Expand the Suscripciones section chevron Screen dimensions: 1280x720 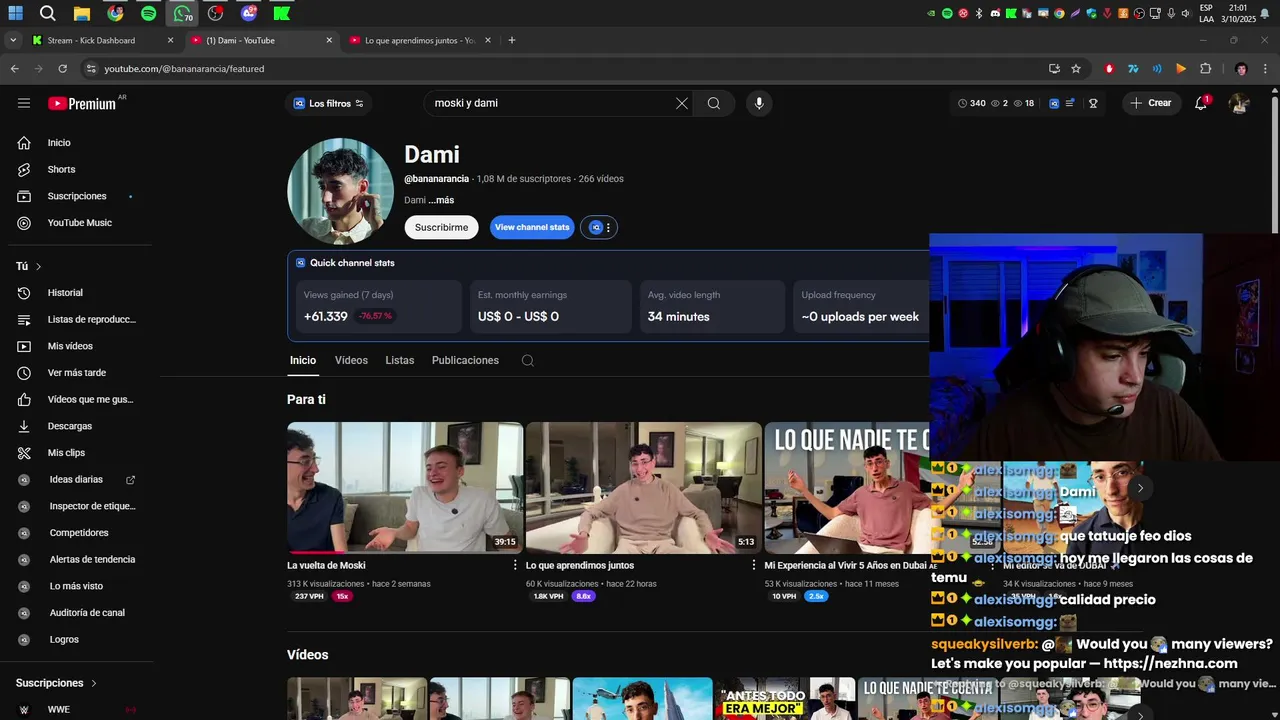[x=94, y=683]
